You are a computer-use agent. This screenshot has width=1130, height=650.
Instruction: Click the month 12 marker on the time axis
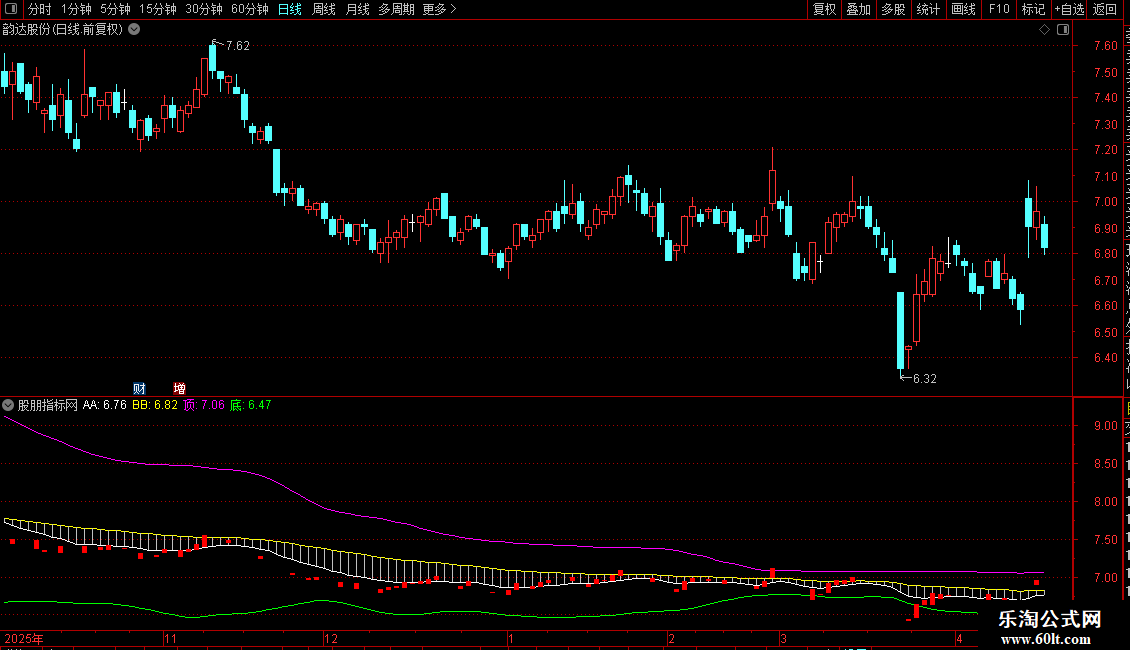pos(331,638)
